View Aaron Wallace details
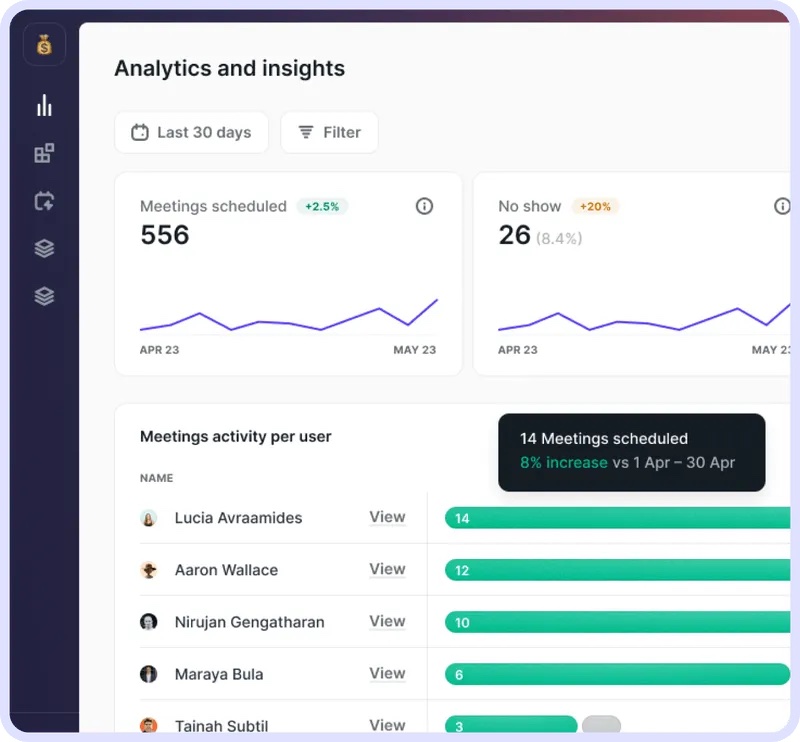 387,569
